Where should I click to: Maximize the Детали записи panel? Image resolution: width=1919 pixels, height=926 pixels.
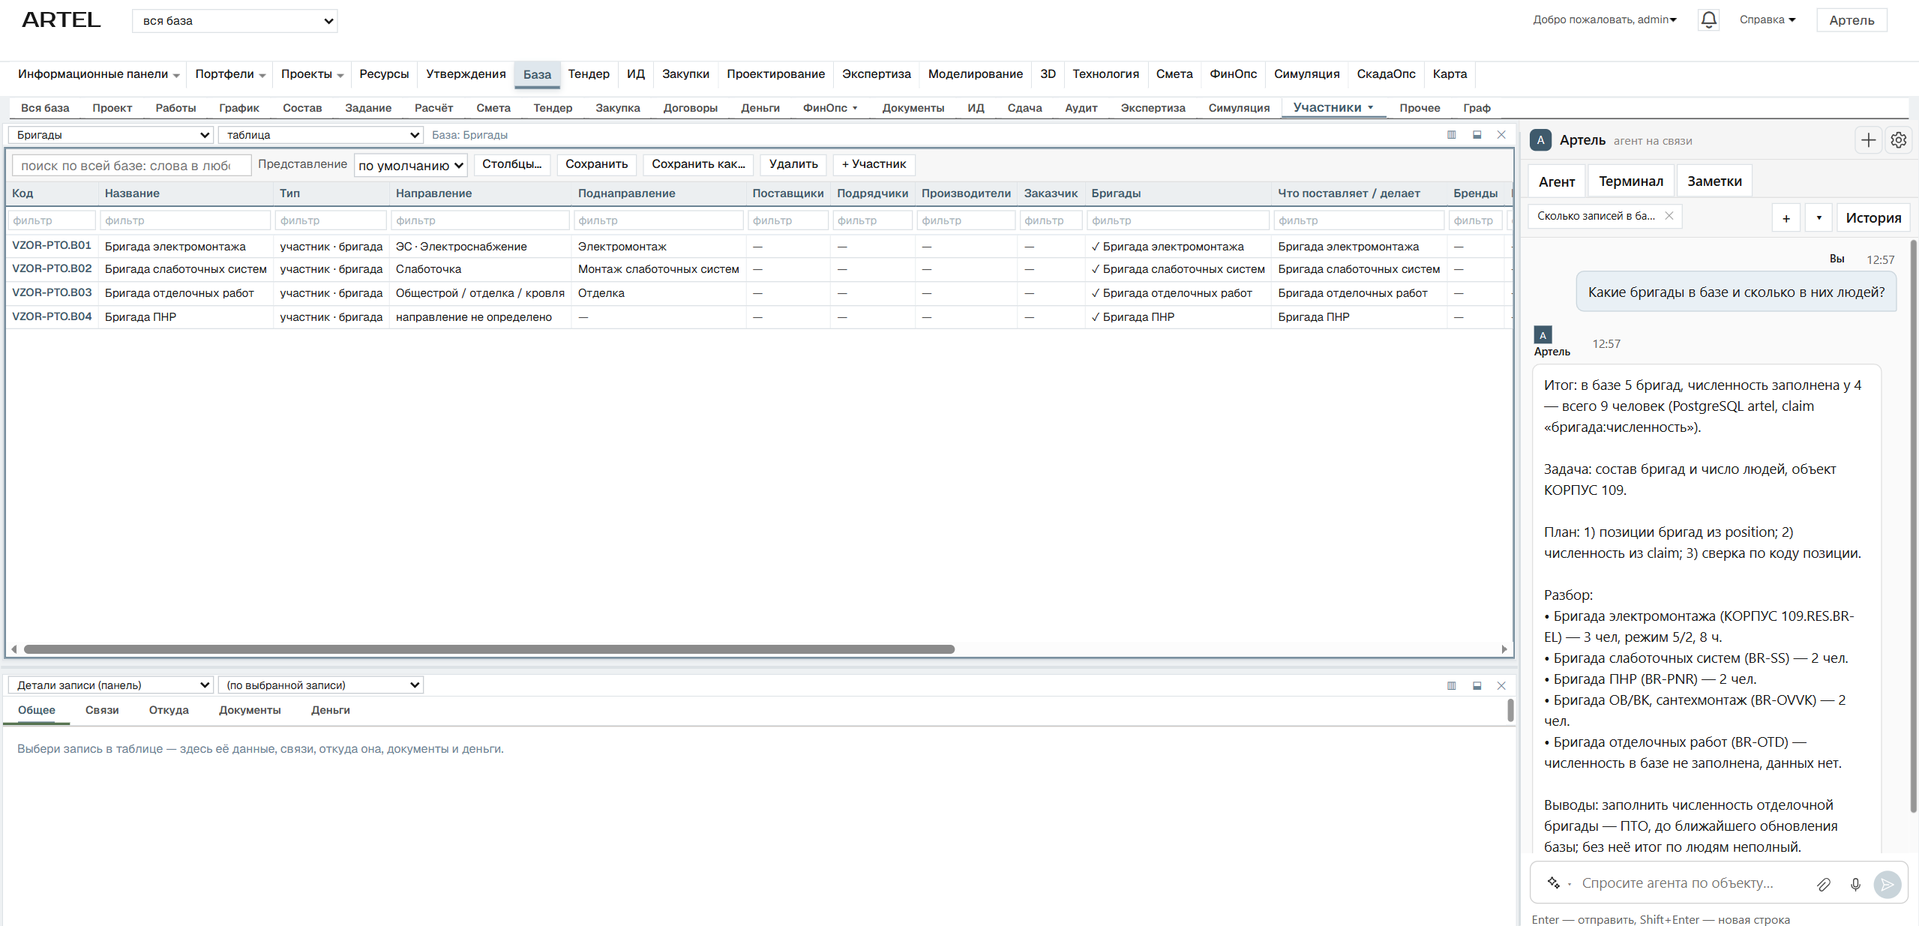pos(1477,686)
